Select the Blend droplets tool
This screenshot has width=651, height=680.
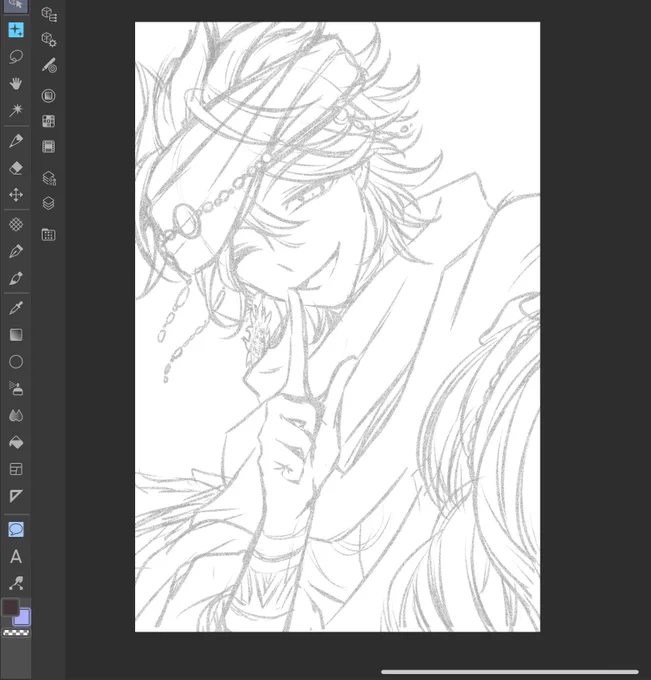point(16,415)
